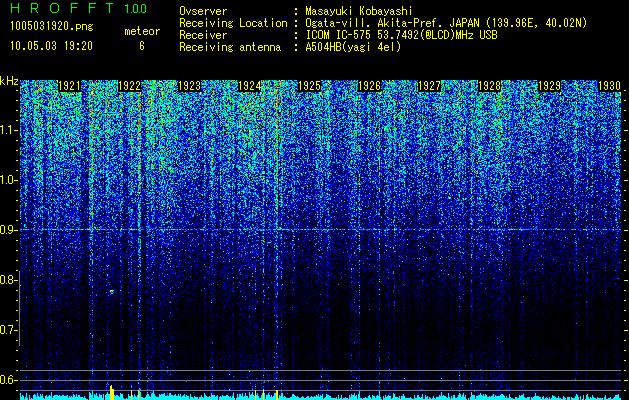
Task: Click the 0.7 frequency axis label
Action: click(9, 330)
